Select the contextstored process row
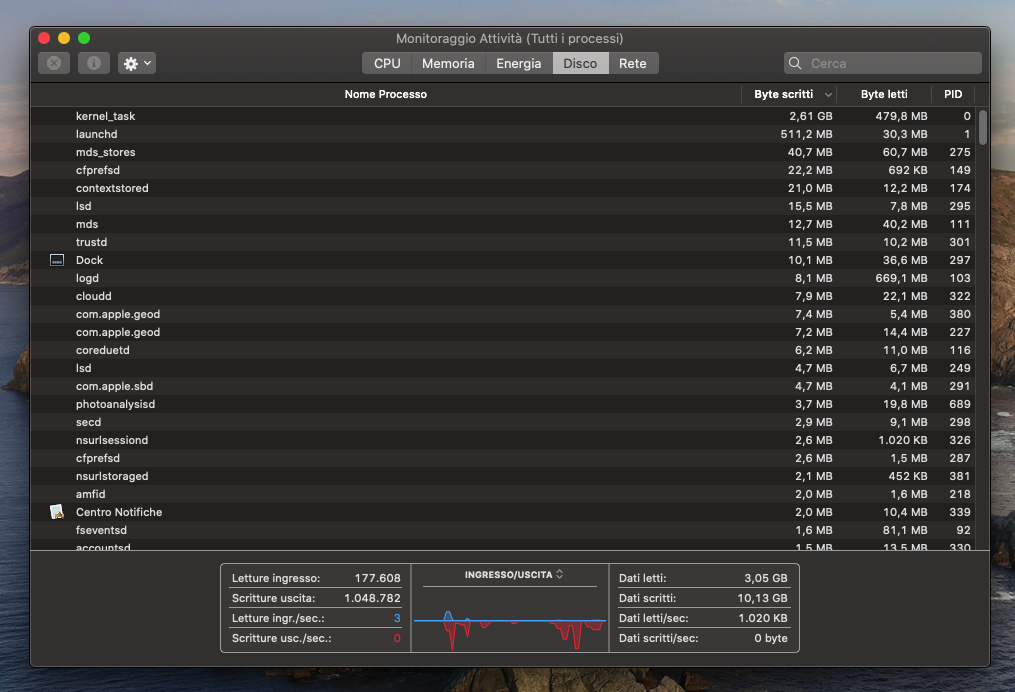The width and height of the screenshot is (1015, 692). 502,188
